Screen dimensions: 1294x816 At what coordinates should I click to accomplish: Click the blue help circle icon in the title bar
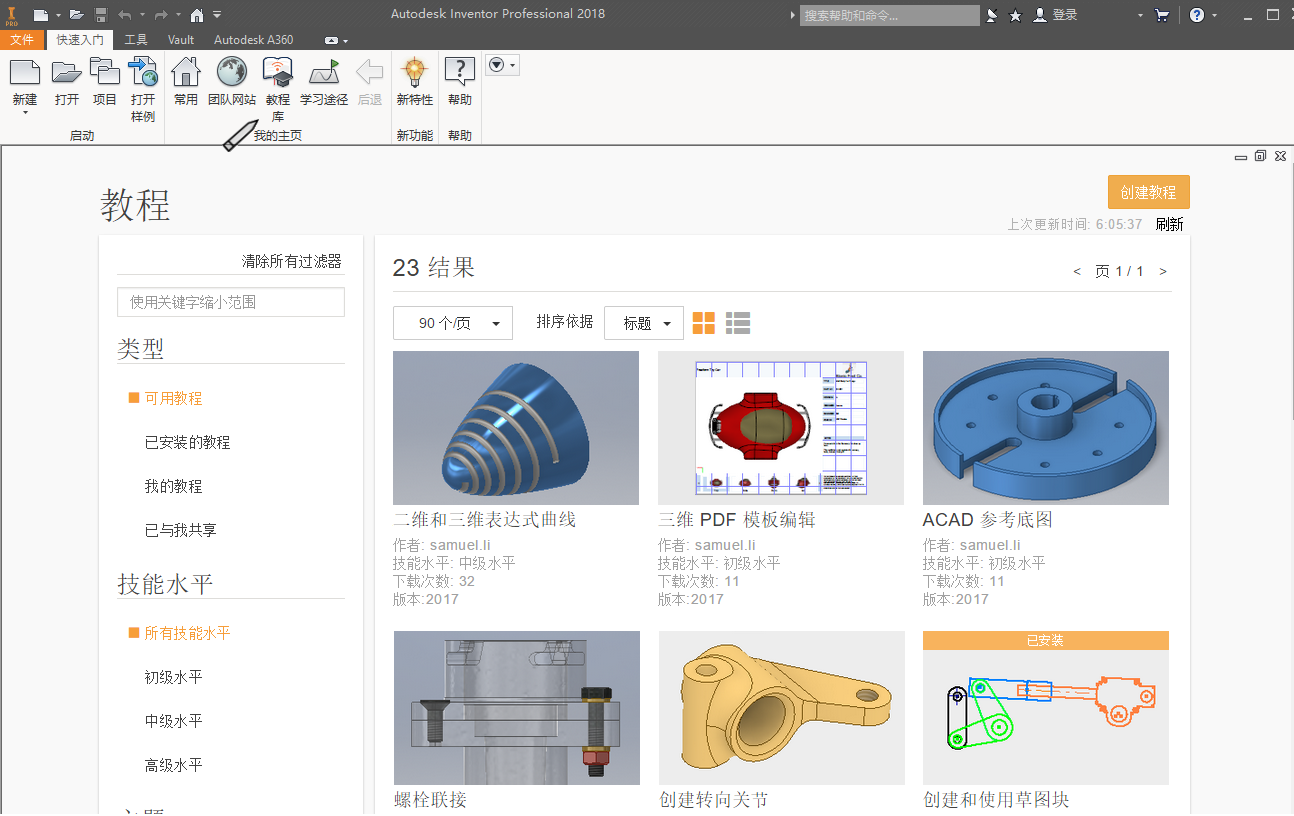point(1197,15)
